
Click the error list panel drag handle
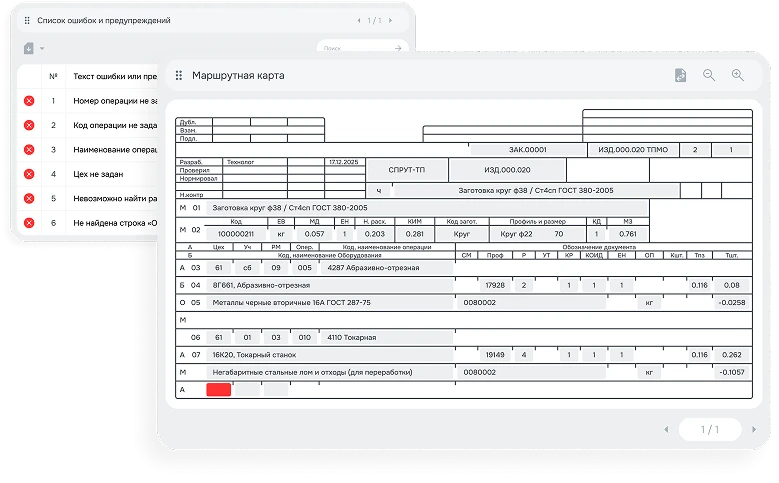(26, 20)
